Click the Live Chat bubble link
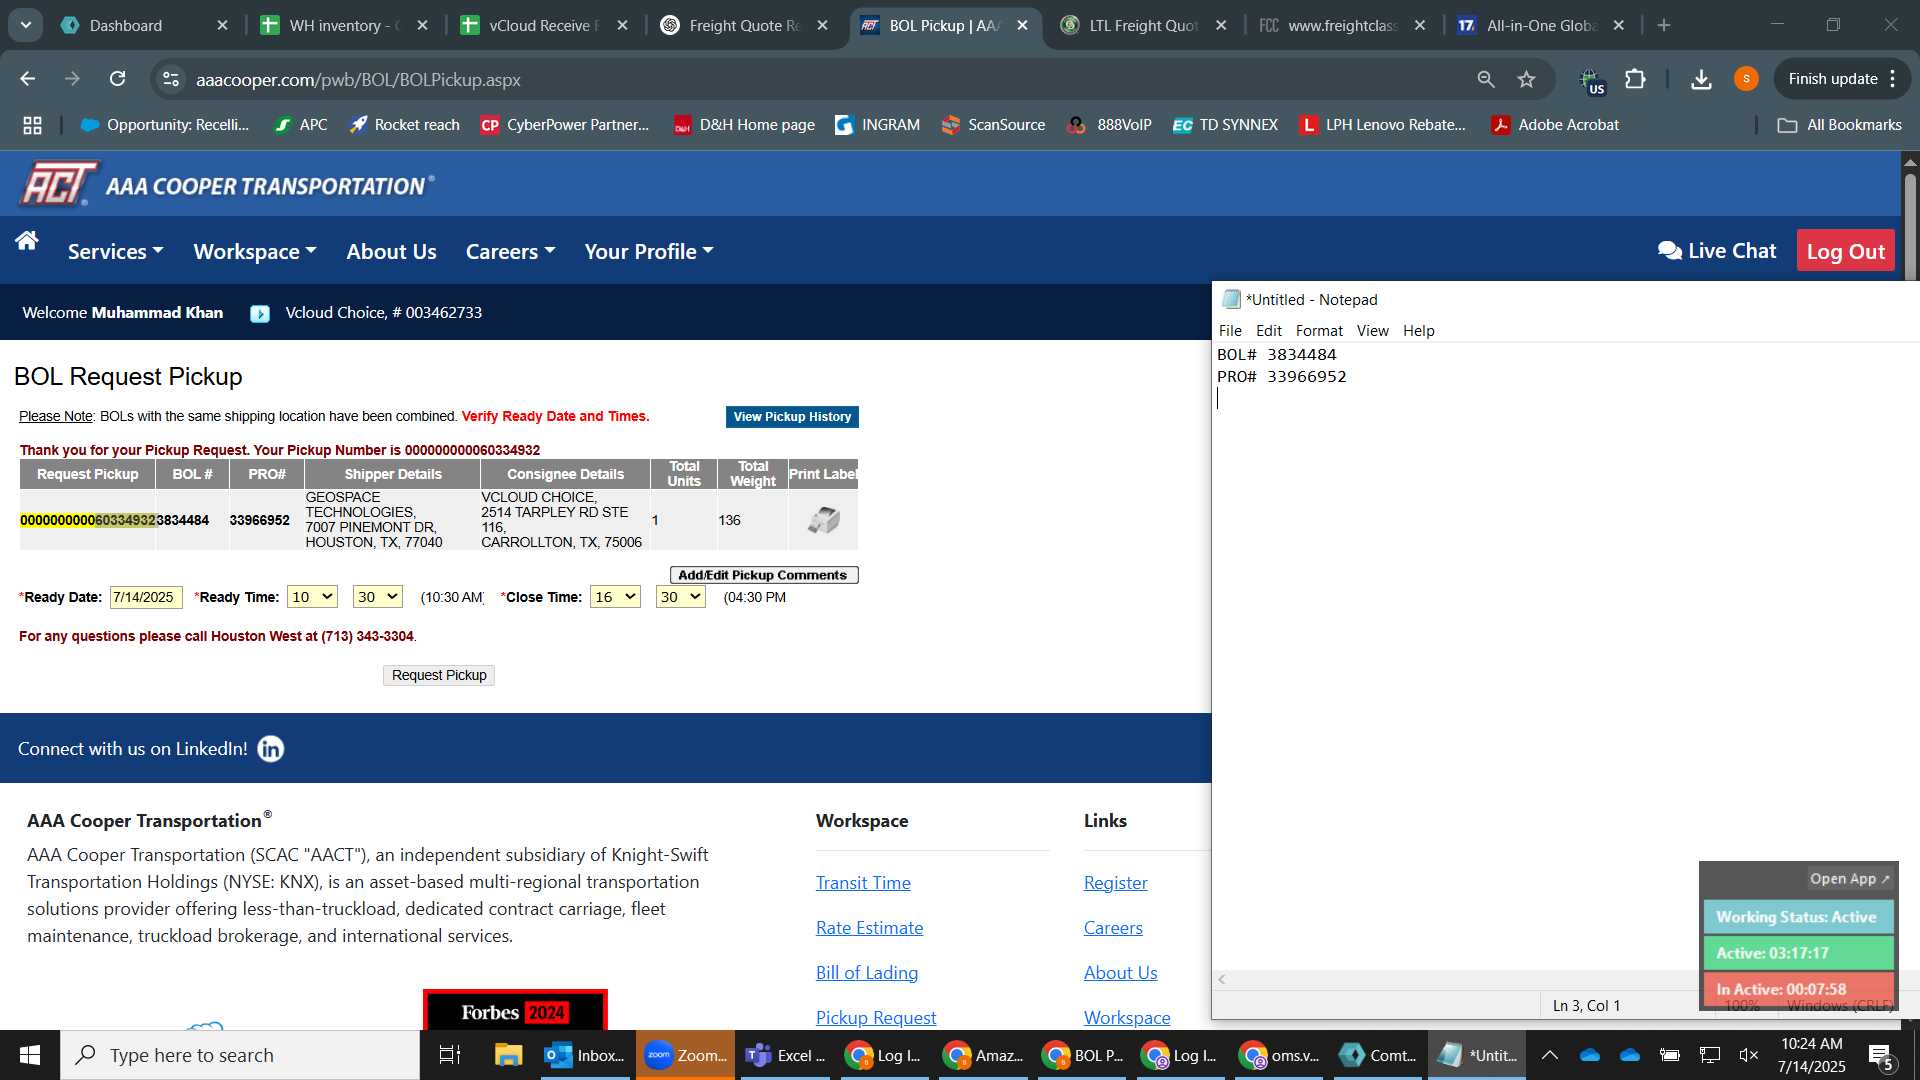 pyautogui.click(x=1717, y=251)
